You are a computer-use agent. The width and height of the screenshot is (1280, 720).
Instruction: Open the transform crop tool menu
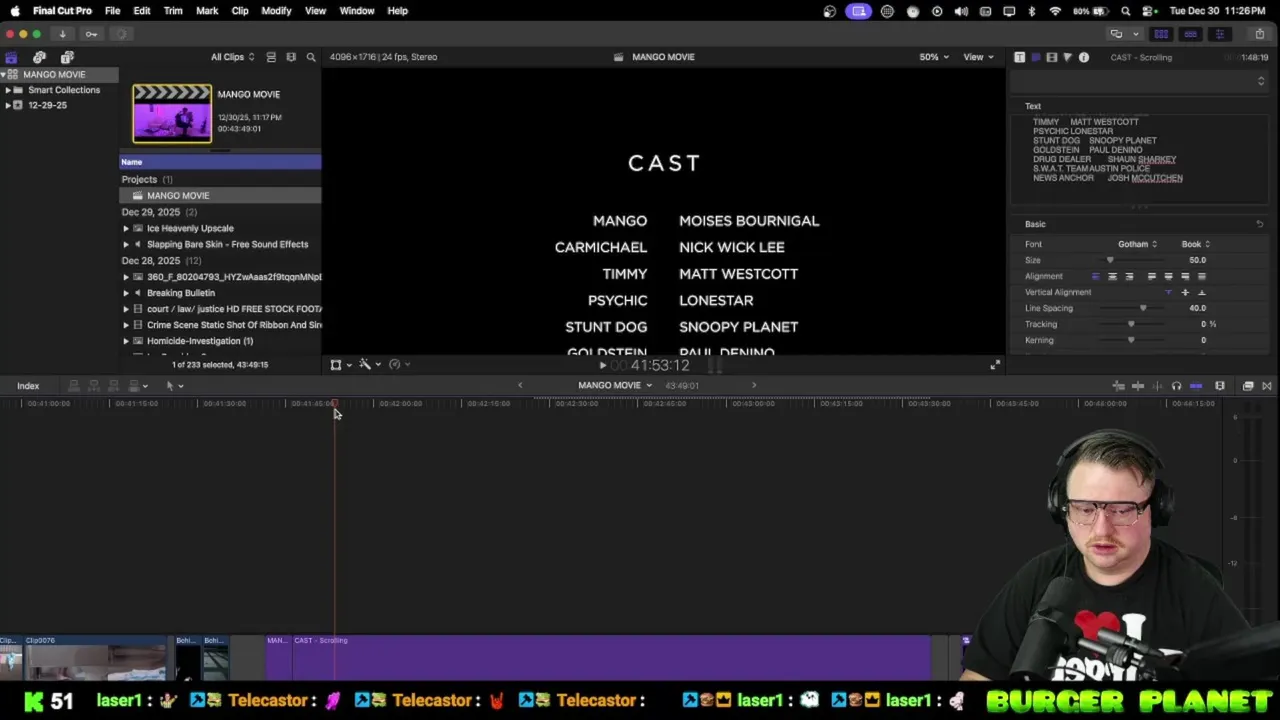[x=340, y=365]
